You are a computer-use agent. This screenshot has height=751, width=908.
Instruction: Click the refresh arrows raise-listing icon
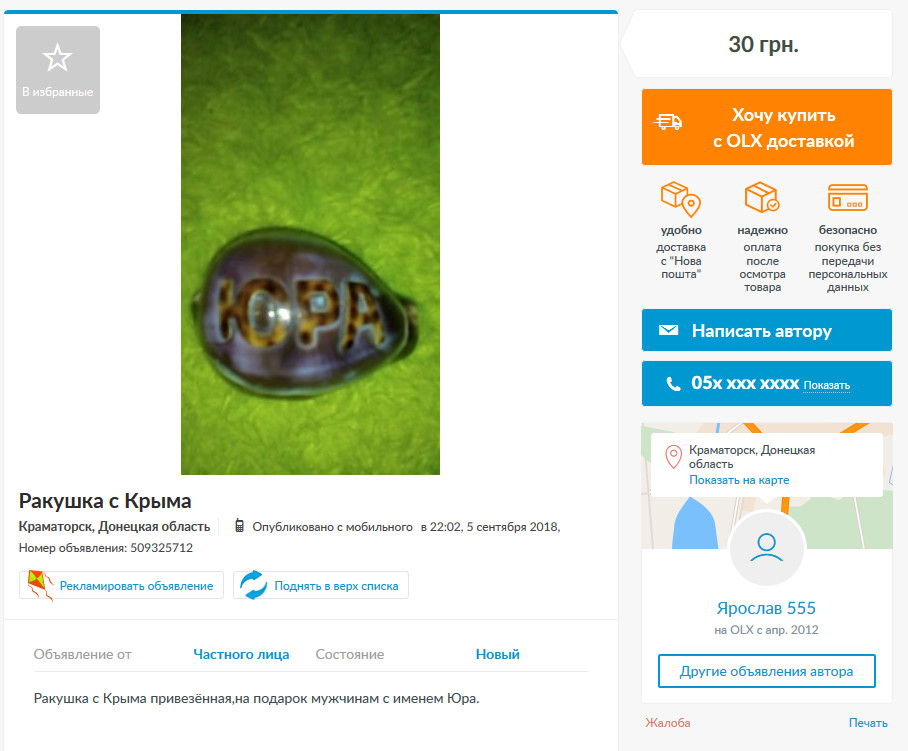point(253,585)
